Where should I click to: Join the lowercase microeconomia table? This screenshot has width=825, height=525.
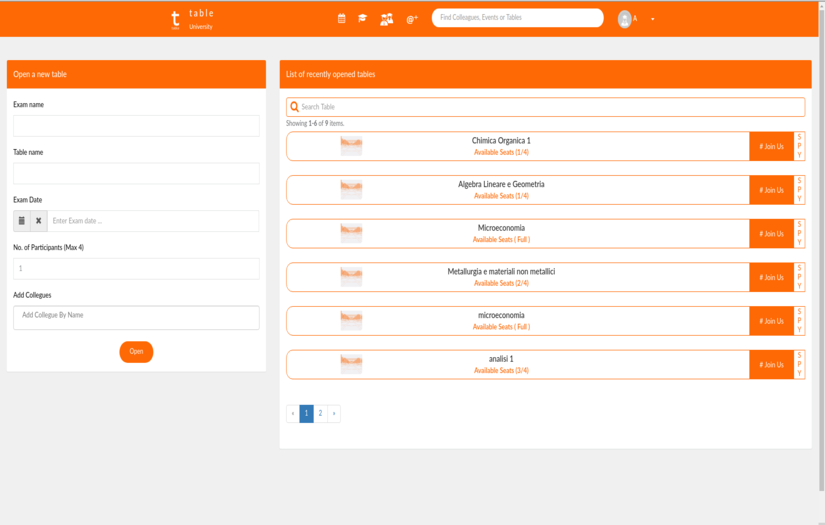click(x=771, y=321)
